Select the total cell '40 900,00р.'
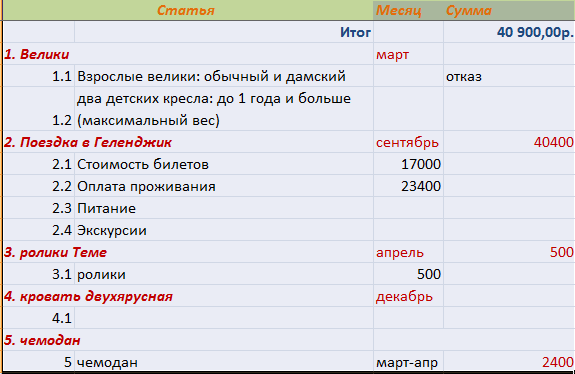 (x=509, y=32)
